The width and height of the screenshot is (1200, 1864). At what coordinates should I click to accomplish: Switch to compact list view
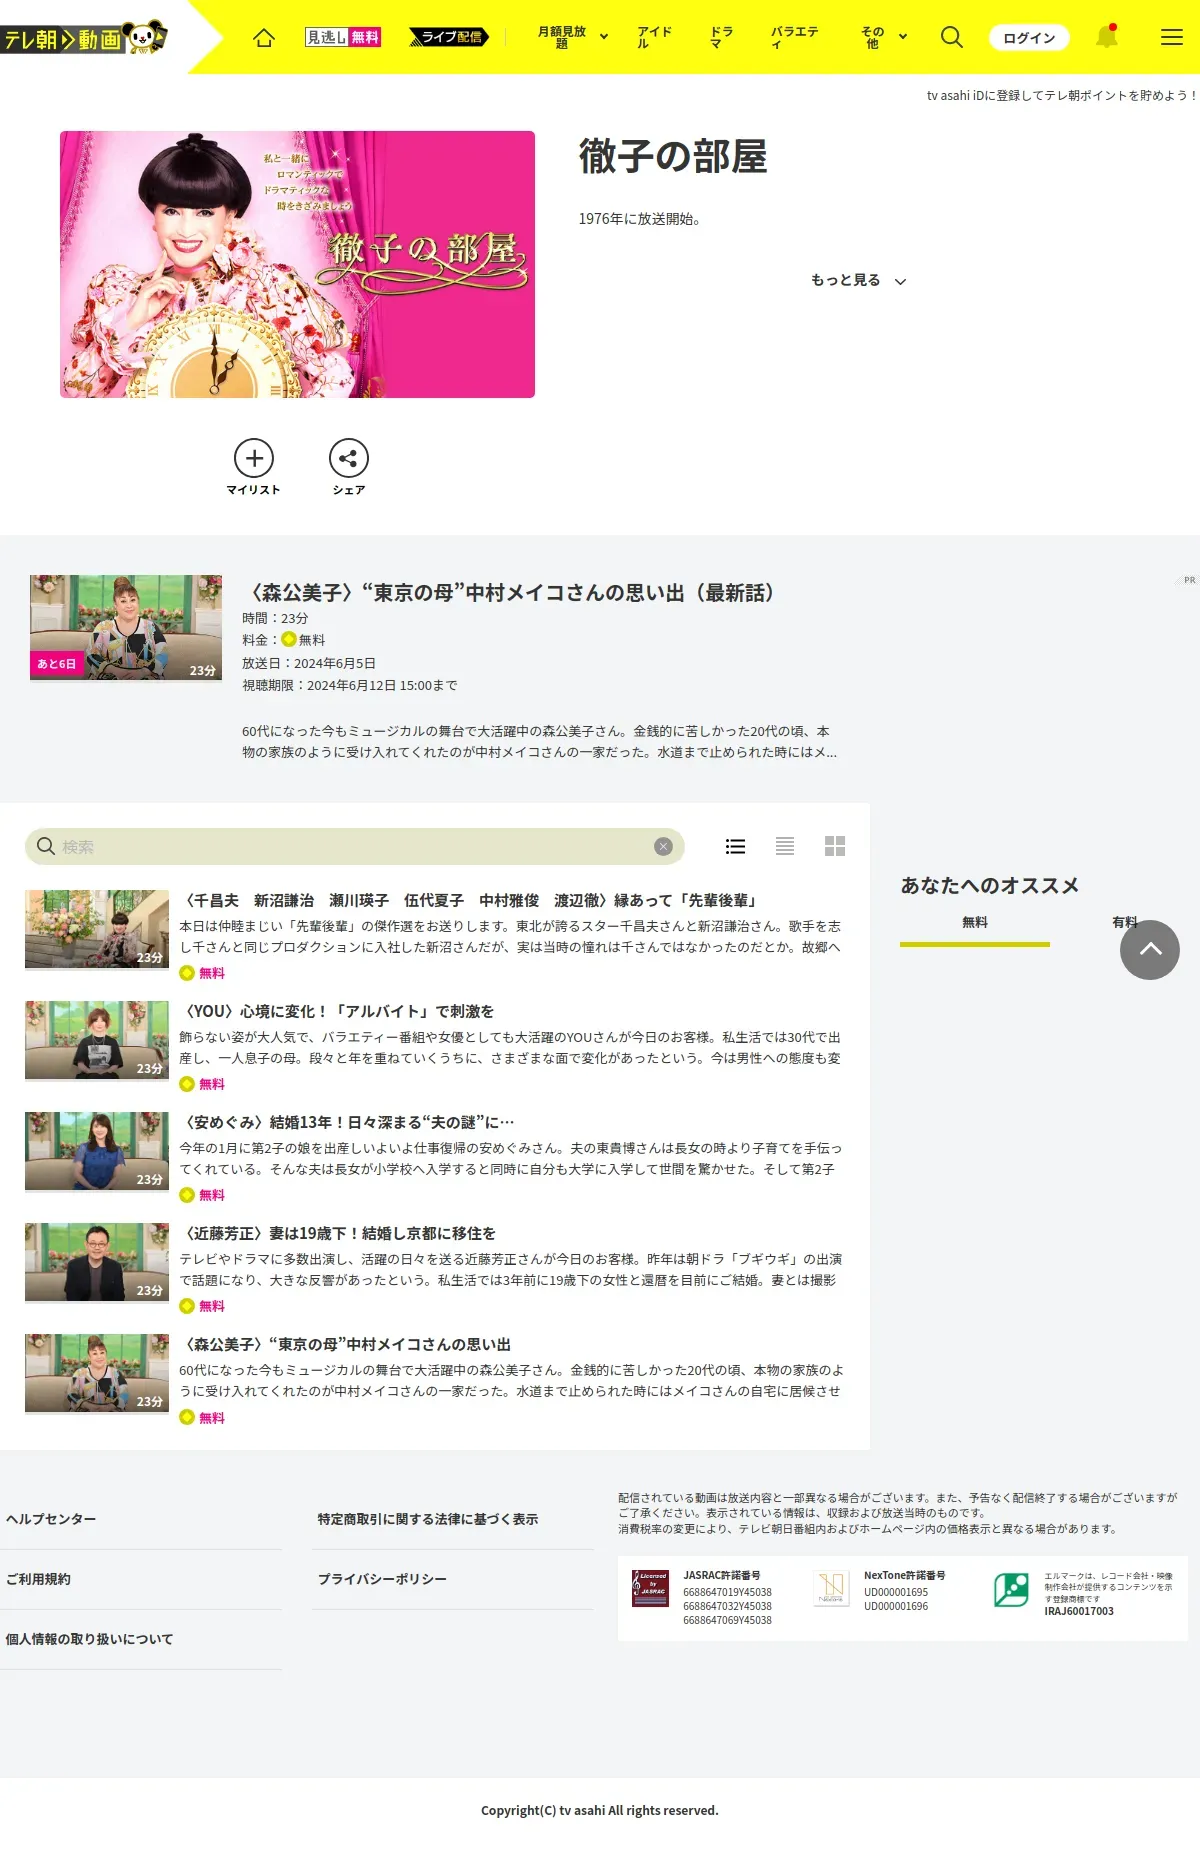tap(785, 846)
